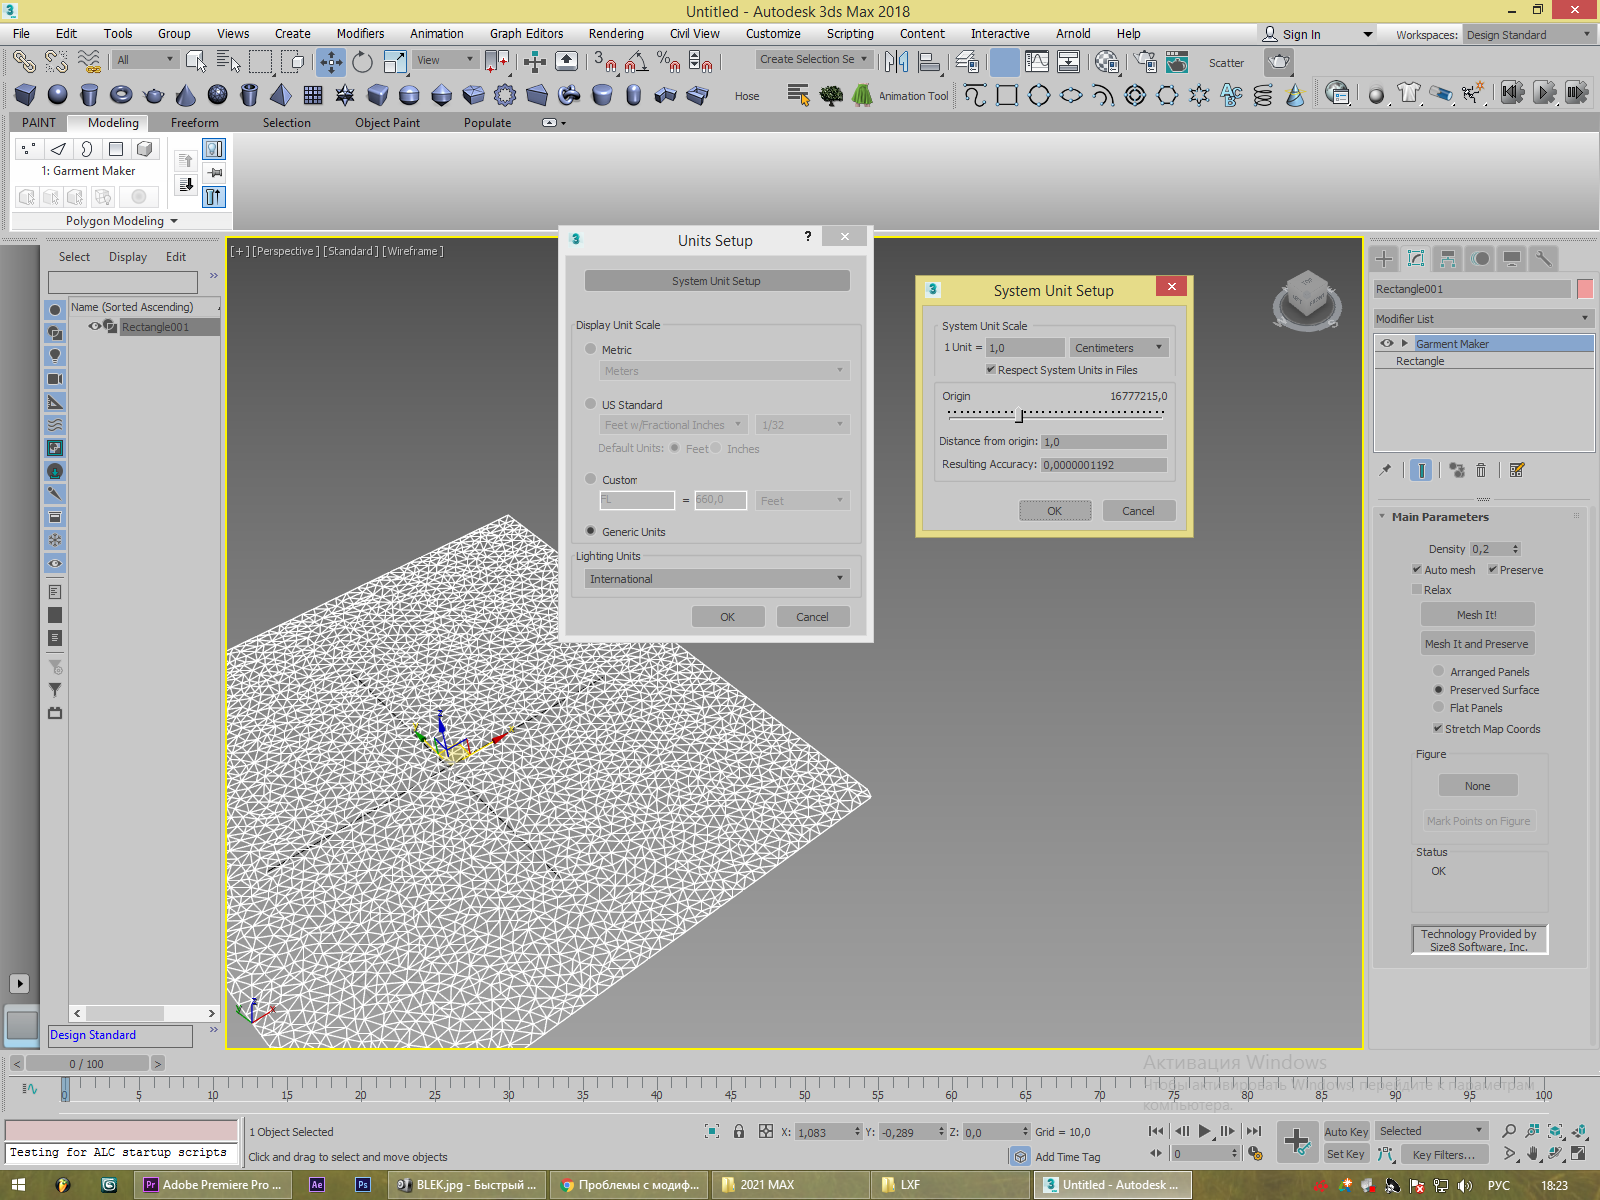This screenshot has width=1600, height=1200.
Task: Click the Mirror tool icon
Action: (896, 62)
